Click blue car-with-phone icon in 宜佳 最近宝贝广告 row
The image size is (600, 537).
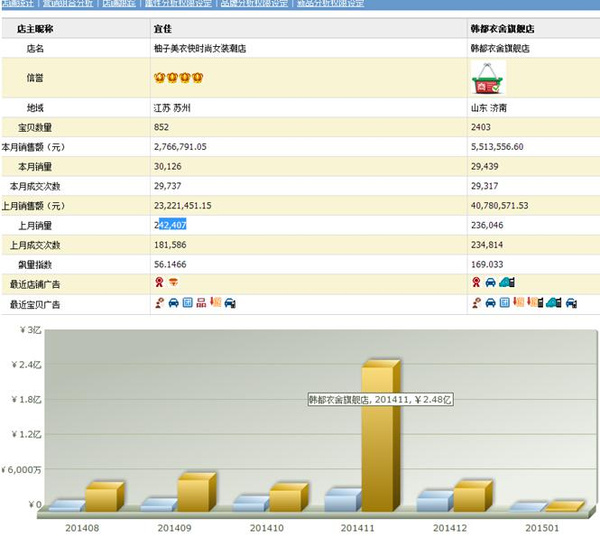(x=230, y=303)
